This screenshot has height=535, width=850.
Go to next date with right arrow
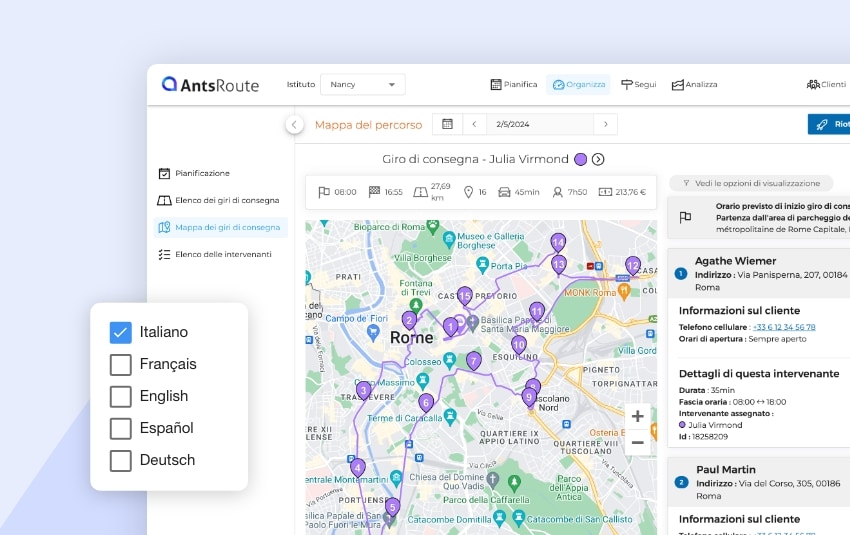[x=604, y=124]
